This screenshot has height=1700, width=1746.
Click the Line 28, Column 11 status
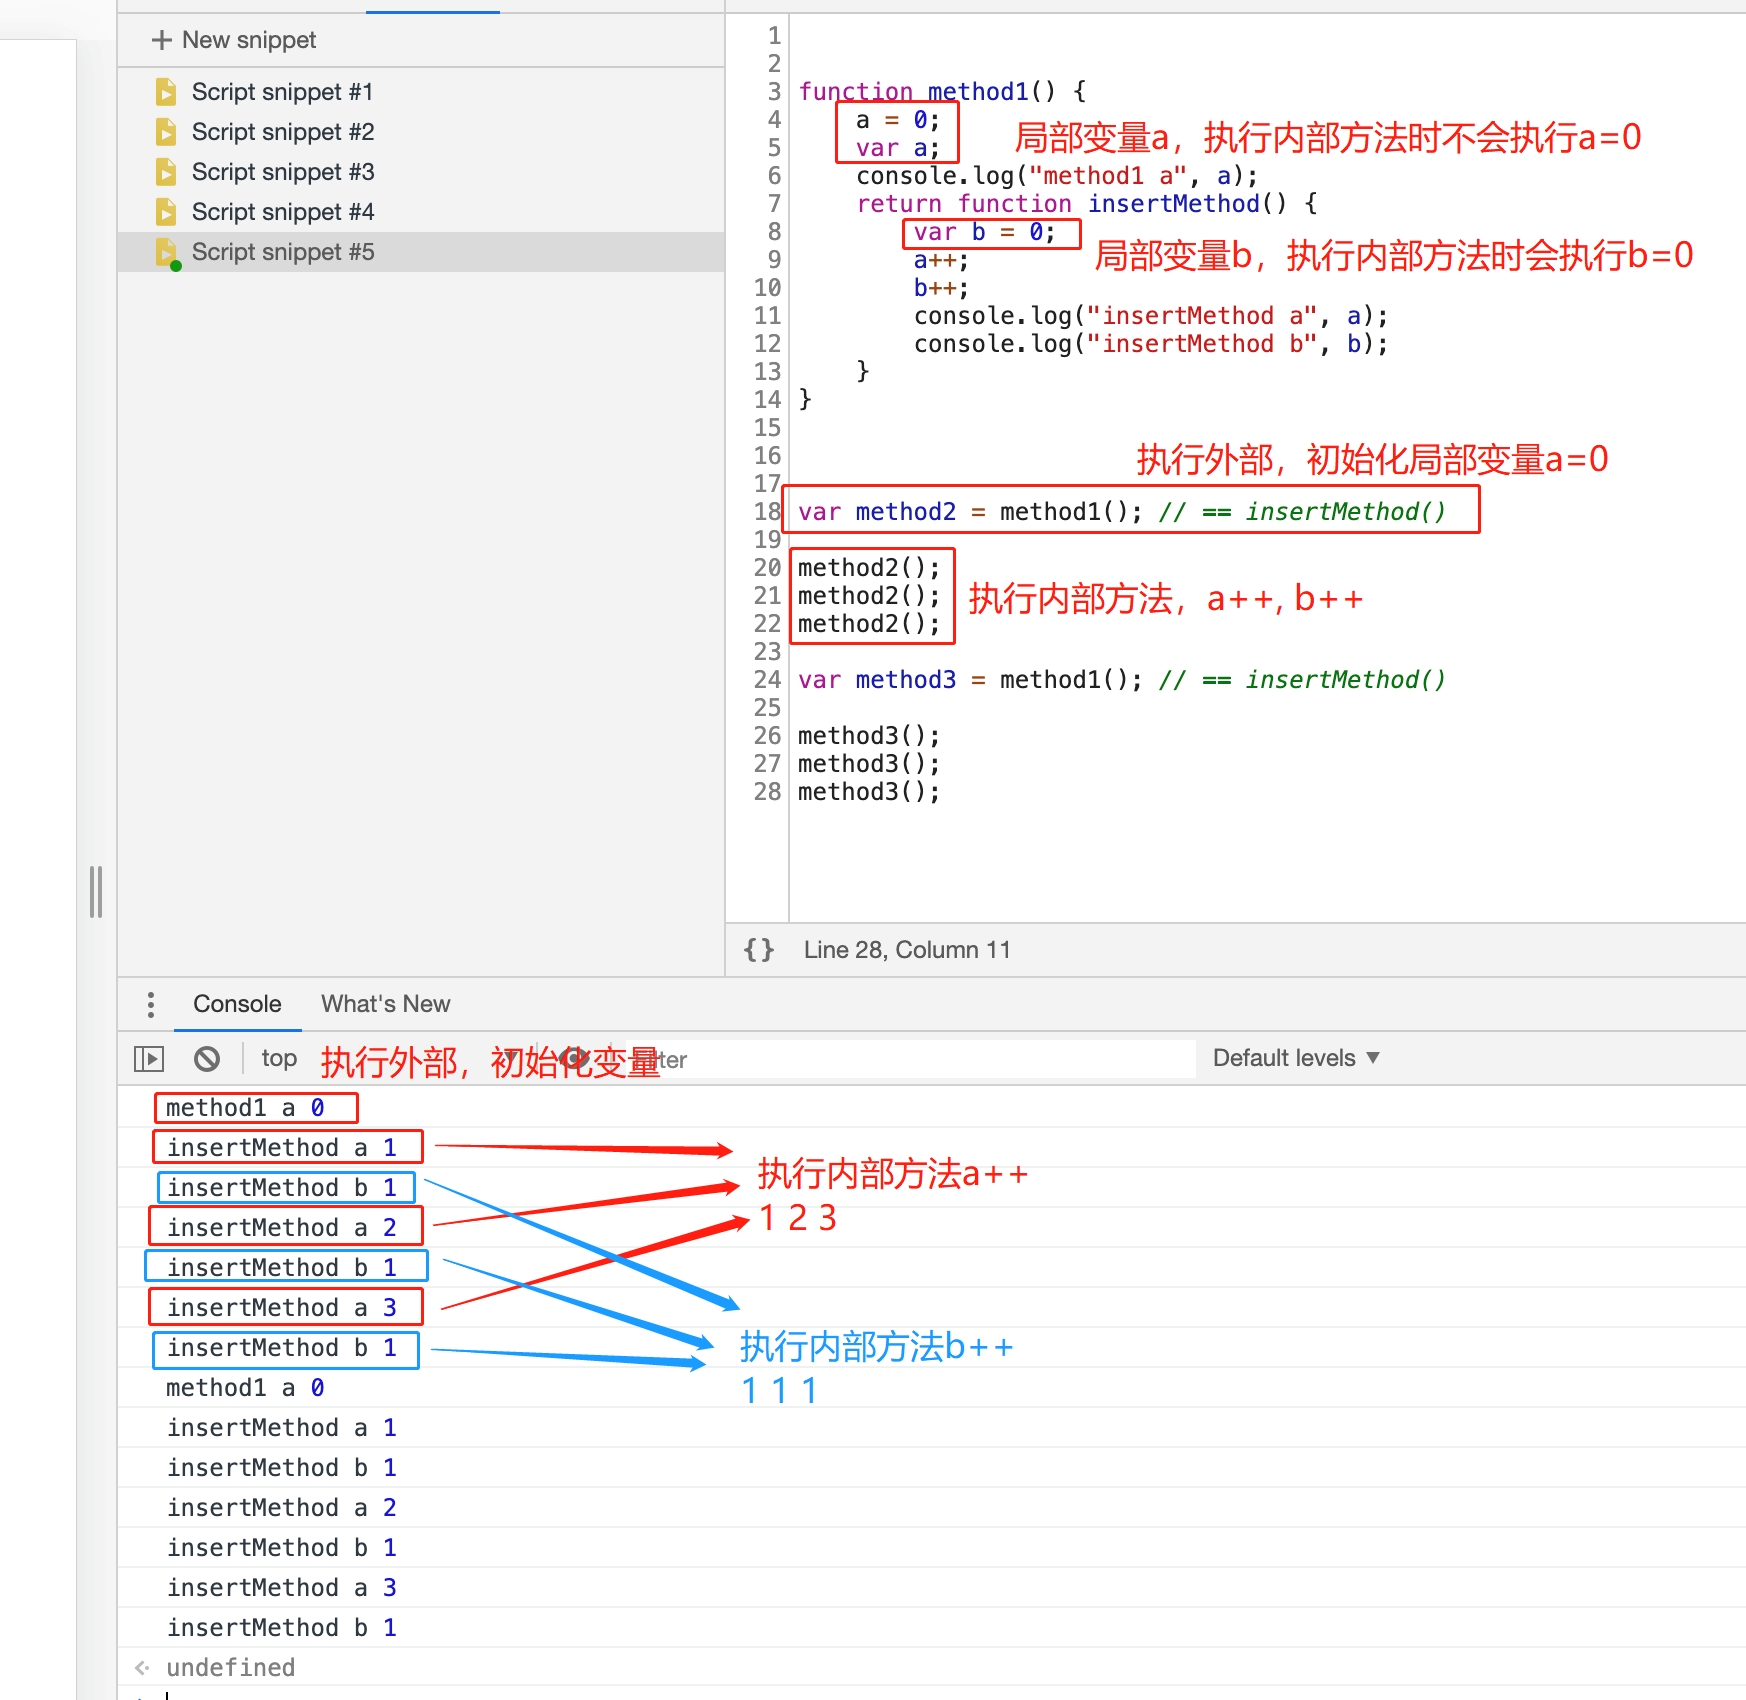906,950
